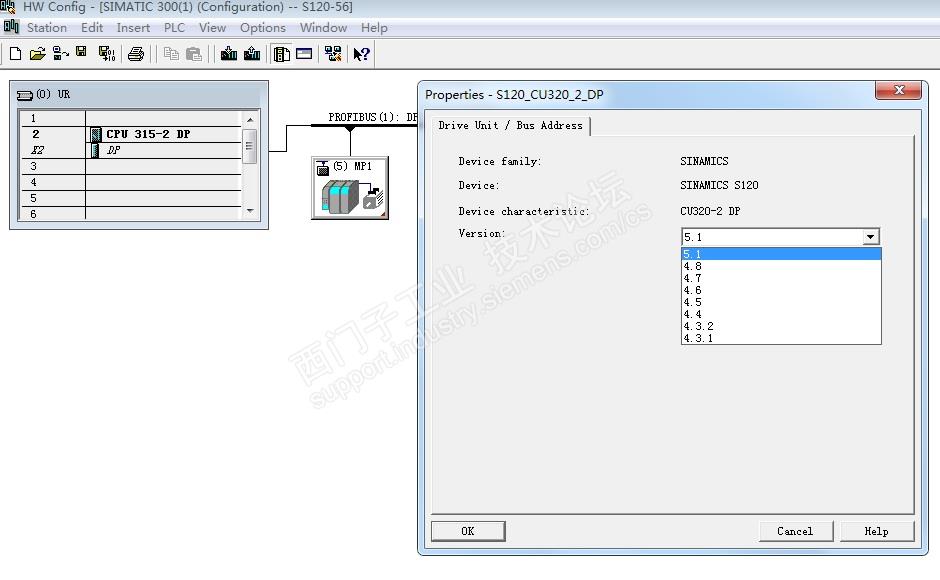The width and height of the screenshot is (940, 580).
Task: Choose version 4.5 from the list
Action: click(781, 302)
